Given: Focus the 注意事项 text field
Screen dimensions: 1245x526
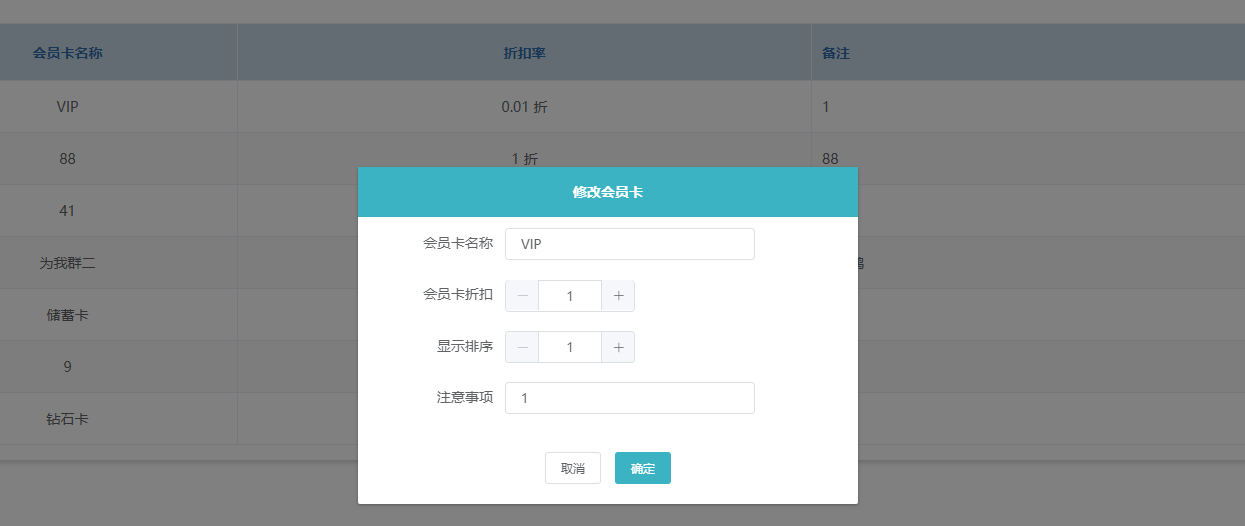Looking at the screenshot, I should coord(629,398).
